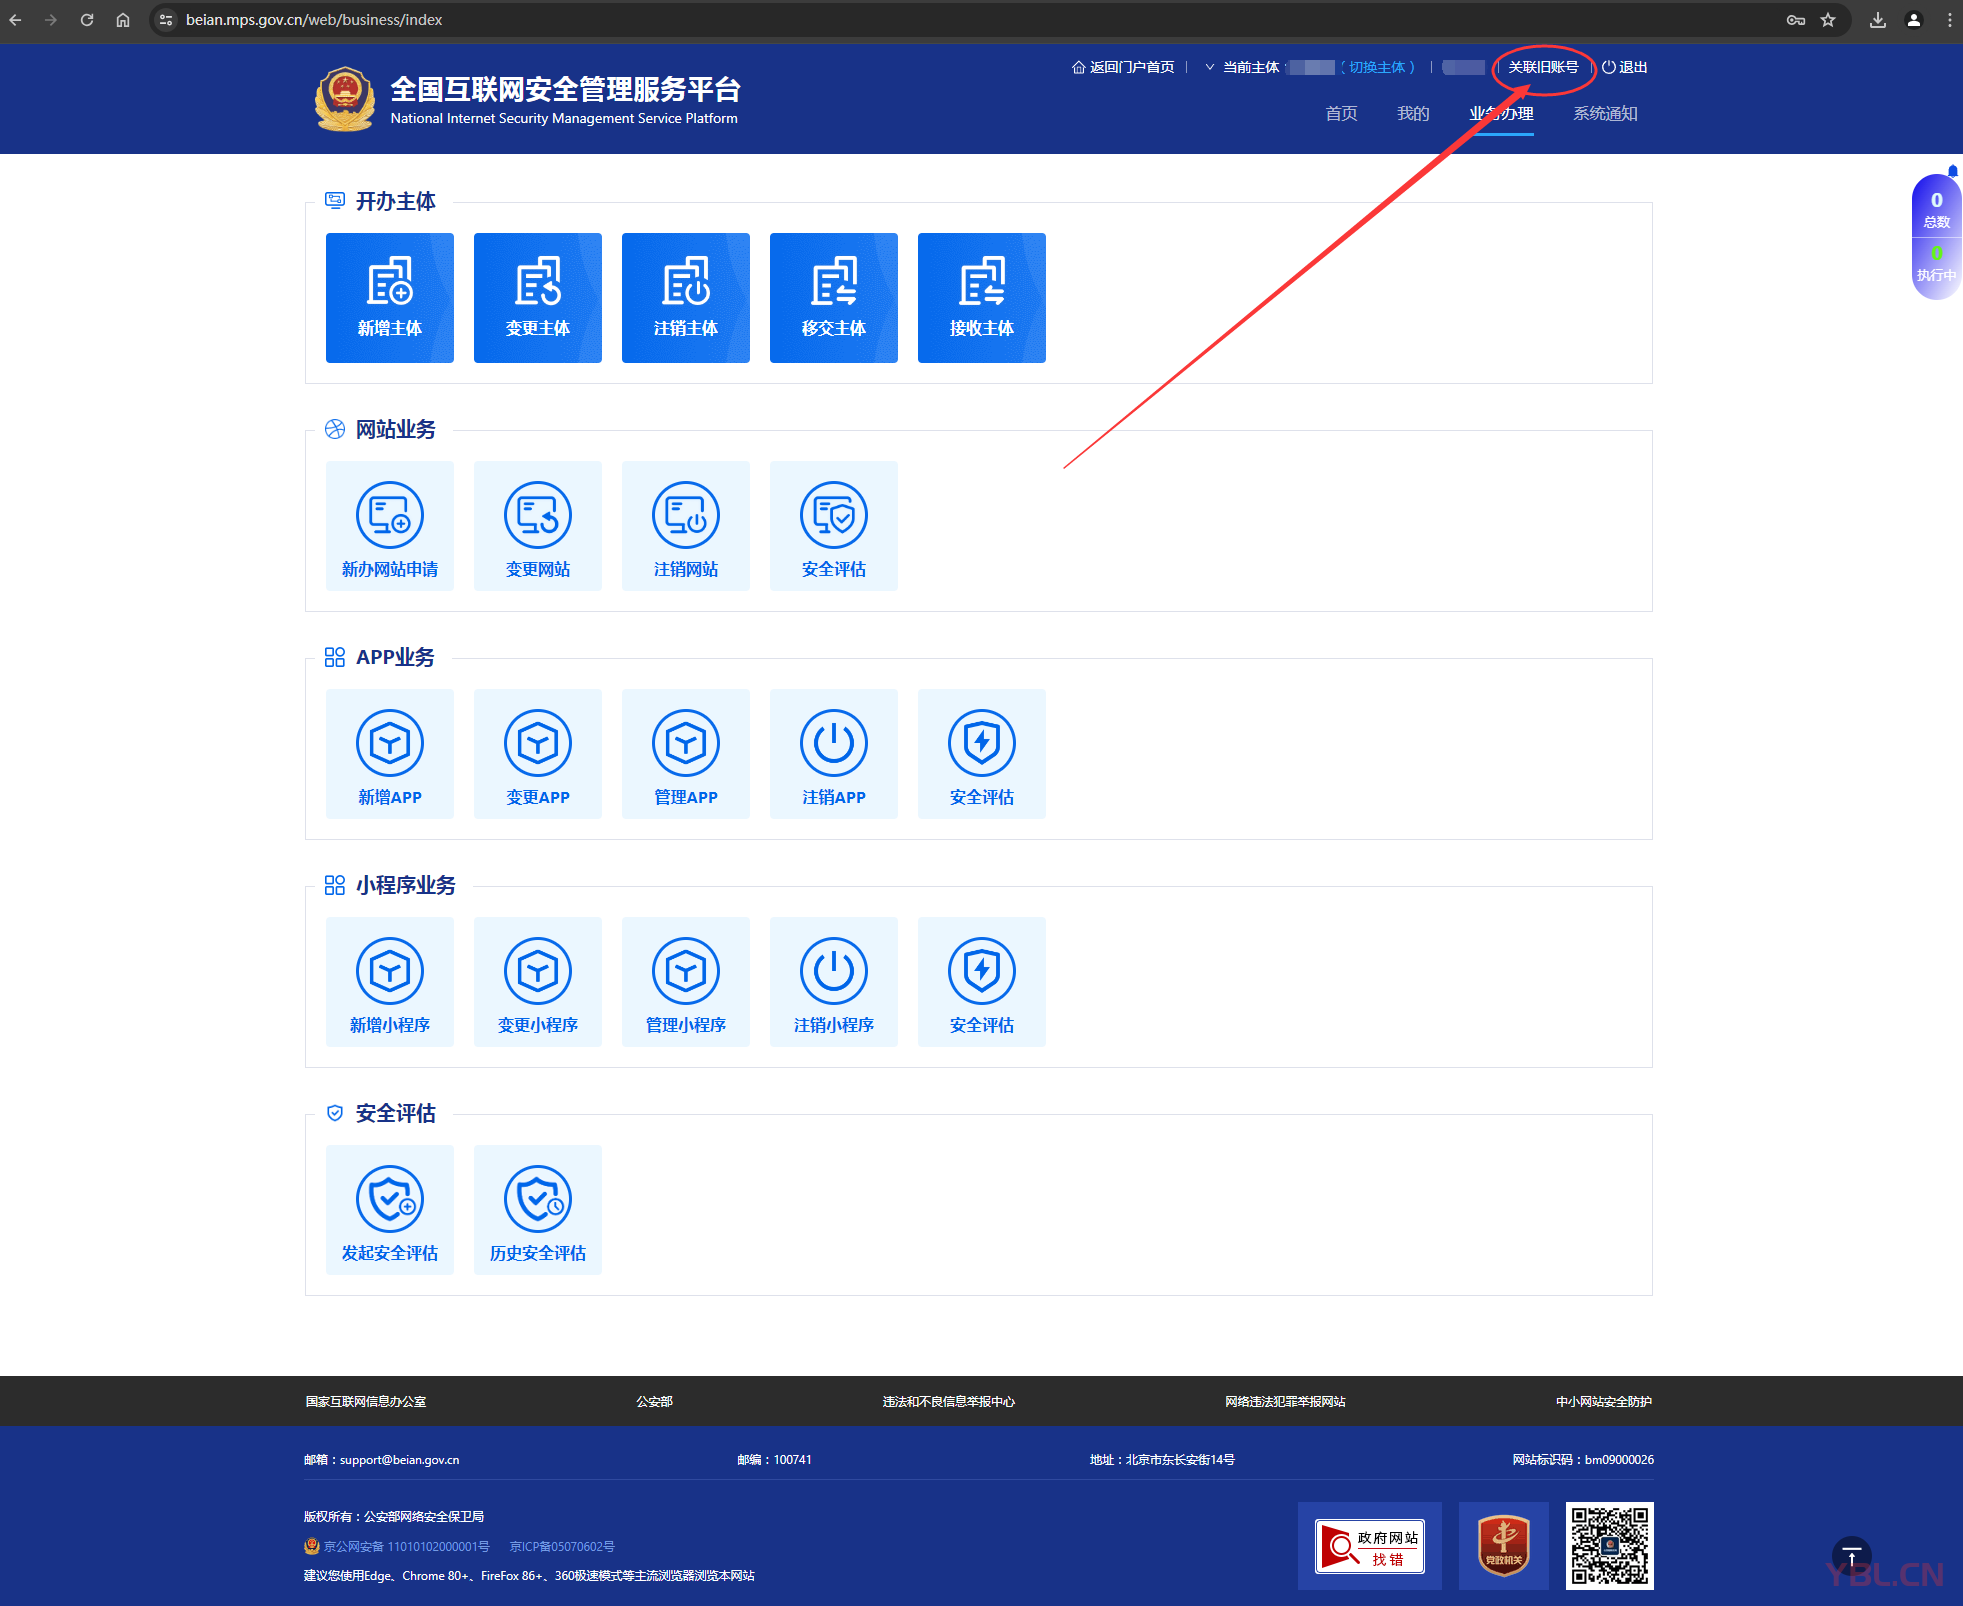Click the scroll-to-top arrow button
Image resolution: width=1963 pixels, height=1606 pixels.
point(1851,1556)
